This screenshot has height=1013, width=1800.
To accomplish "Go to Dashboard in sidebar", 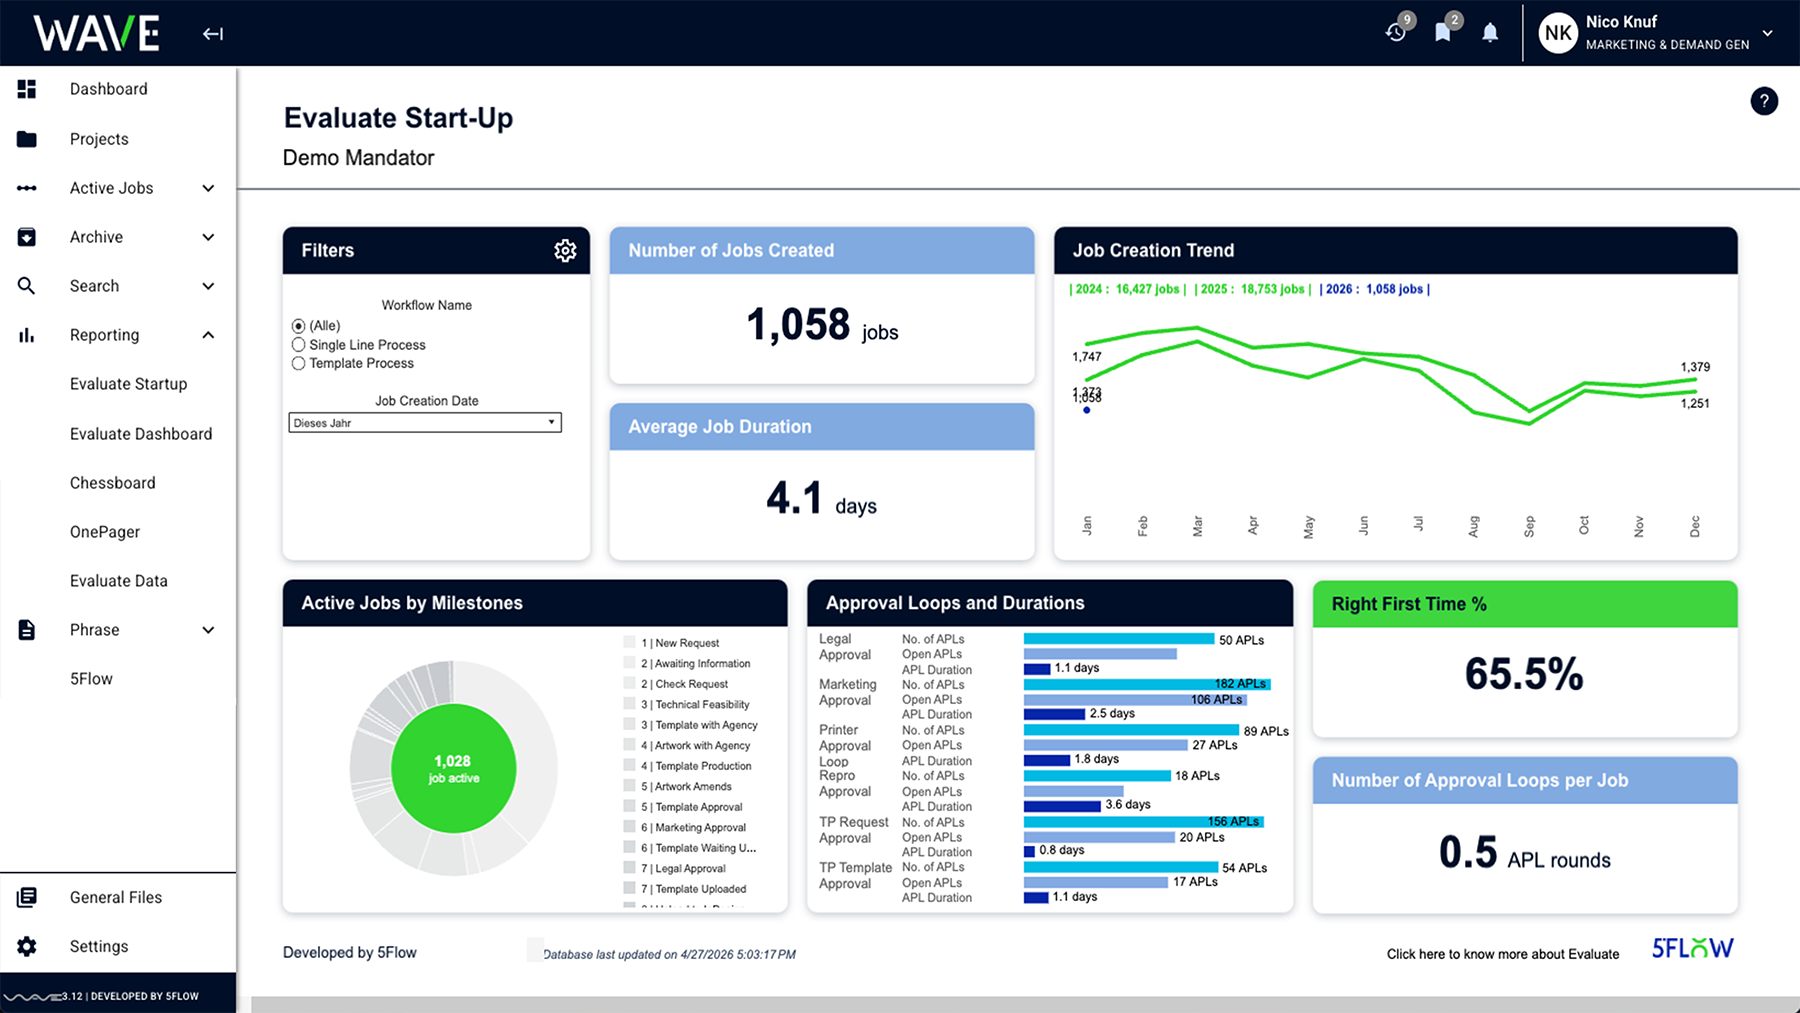I will pos(109,89).
